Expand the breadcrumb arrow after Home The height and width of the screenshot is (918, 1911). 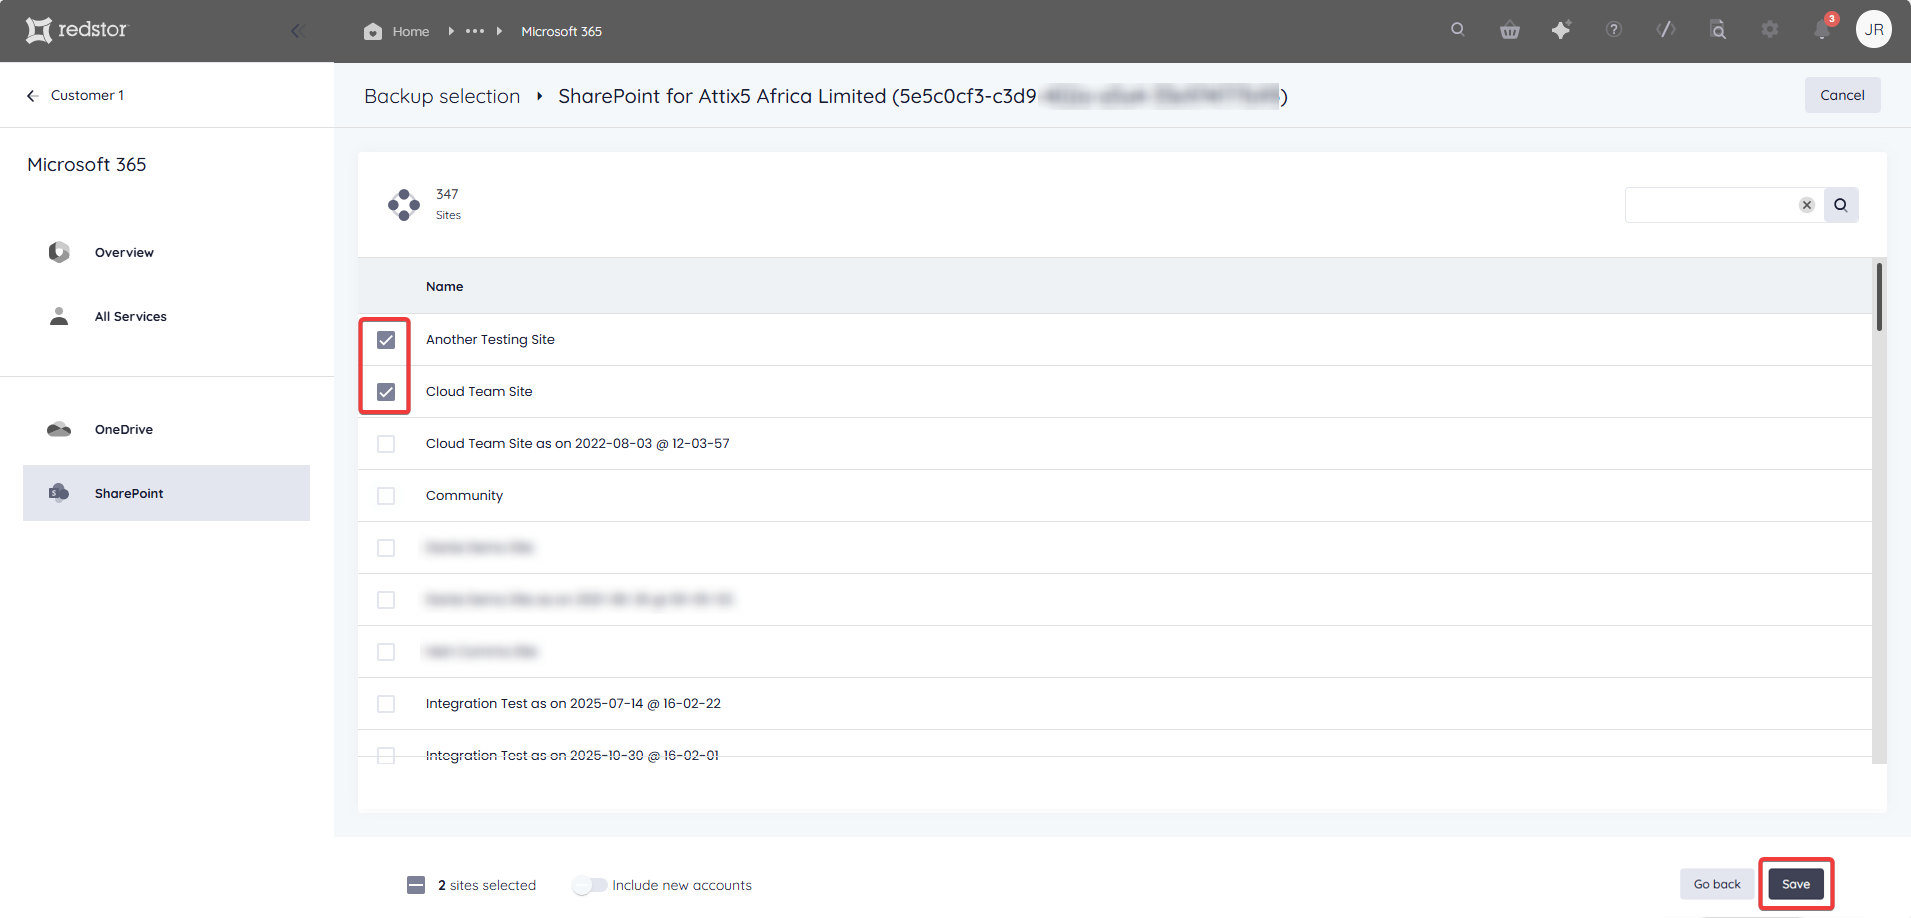(451, 31)
